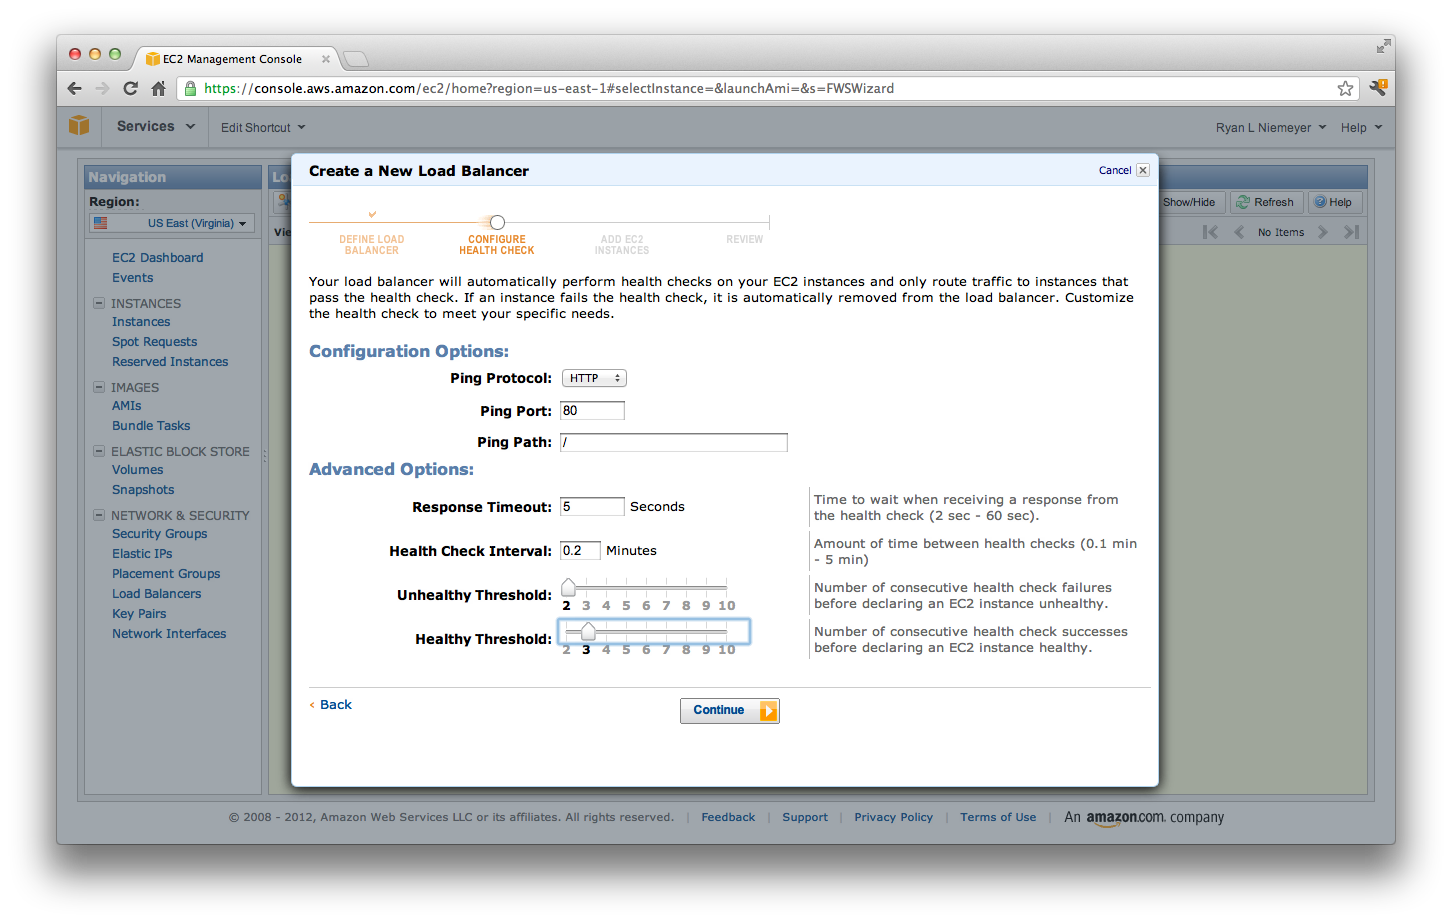Click the AWS orange cube logo
The image size is (1452, 923).
point(79,126)
